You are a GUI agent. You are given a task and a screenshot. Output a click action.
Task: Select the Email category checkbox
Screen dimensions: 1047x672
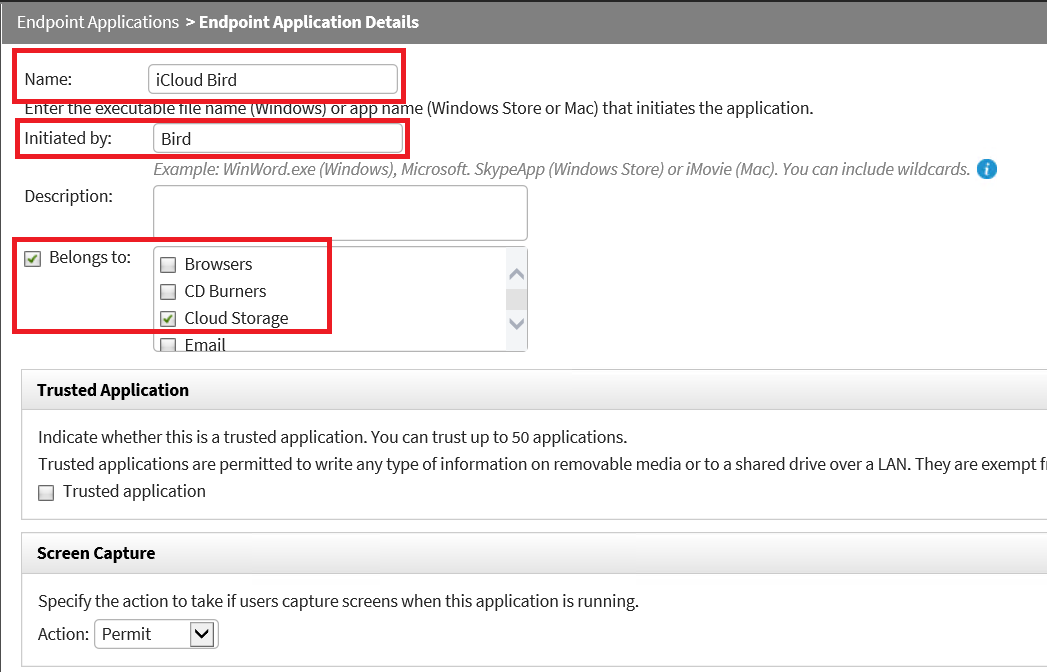click(x=168, y=344)
